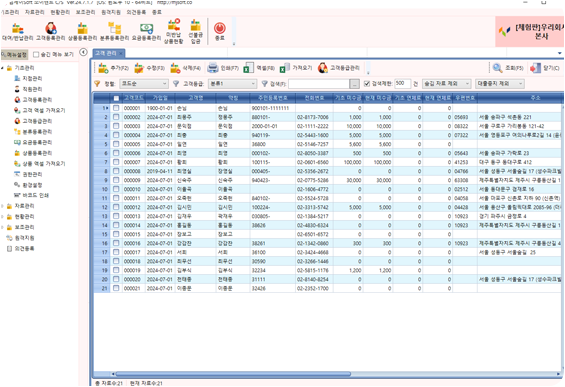Toggle the 검색제한 checkbox
The image size is (565, 387).
point(367,84)
